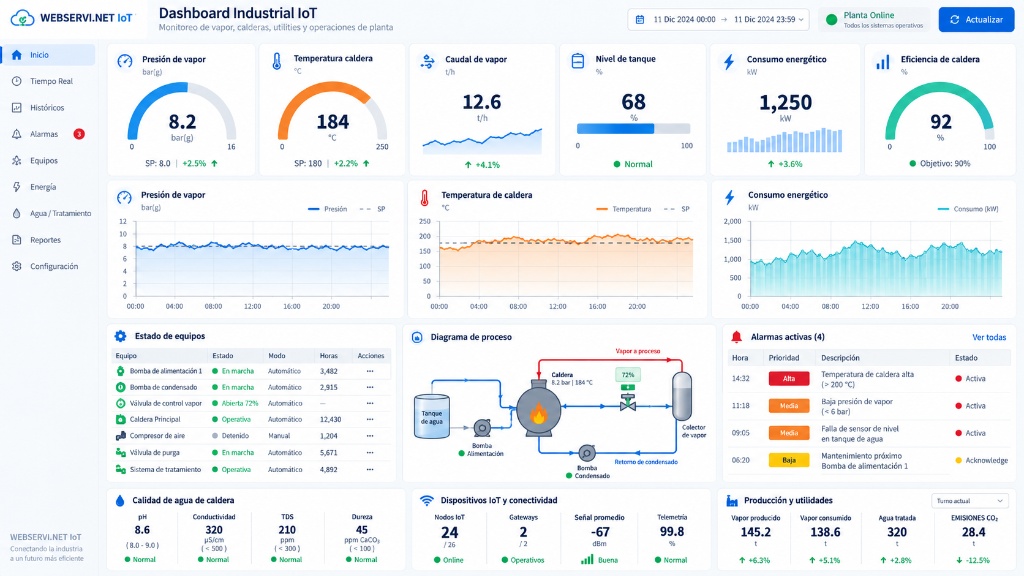Viewport: 1024px width, 576px height.
Task: Click the Producción y utilidades factory icon
Action: point(732,501)
